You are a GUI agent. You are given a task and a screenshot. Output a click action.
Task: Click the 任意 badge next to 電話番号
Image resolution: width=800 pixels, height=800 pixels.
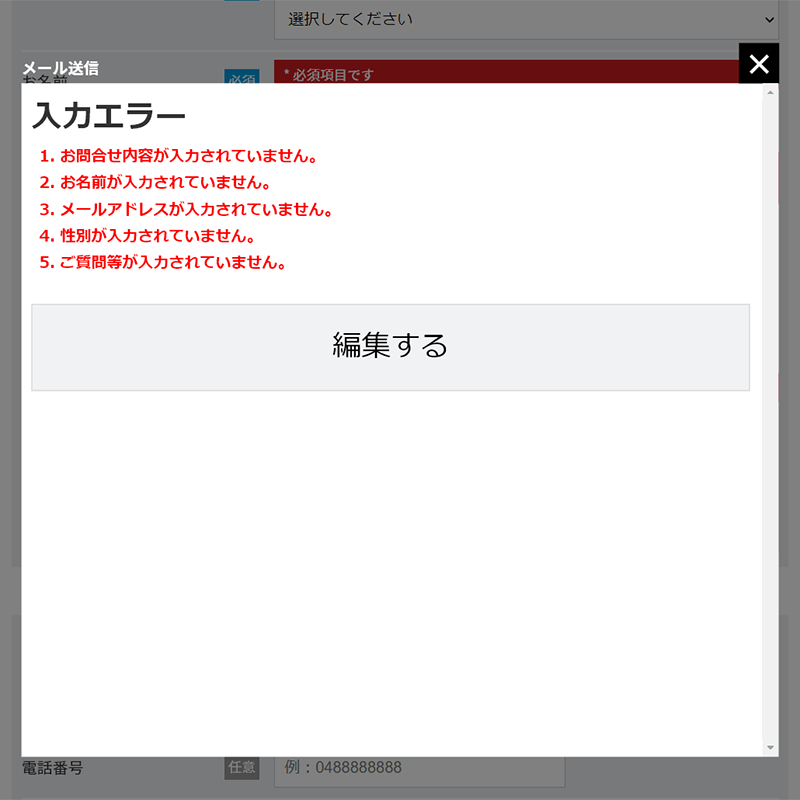coord(241,767)
